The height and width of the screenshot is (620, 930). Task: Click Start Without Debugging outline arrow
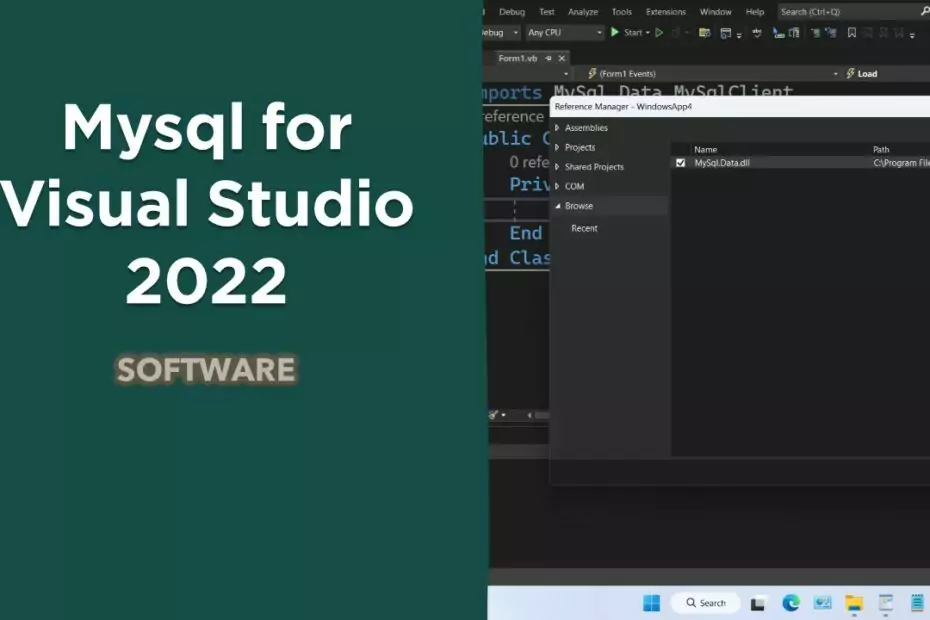659,33
